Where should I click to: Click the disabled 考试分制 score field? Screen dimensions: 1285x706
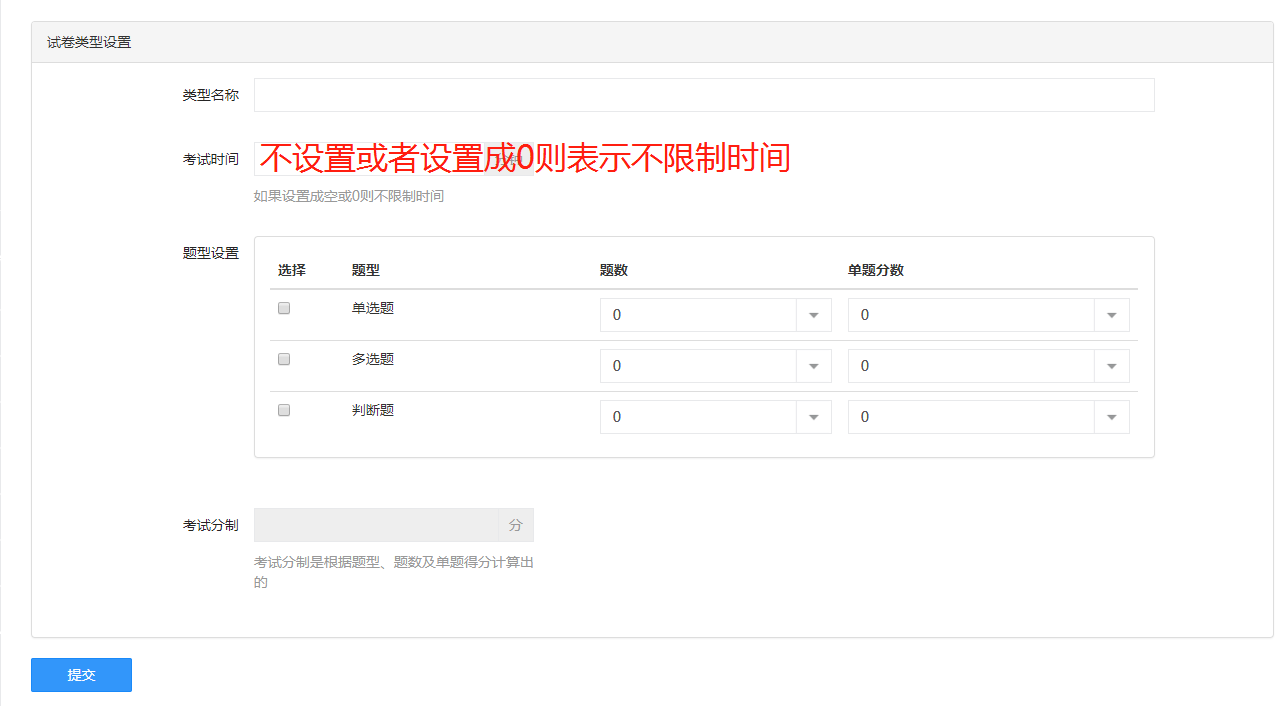click(376, 525)
